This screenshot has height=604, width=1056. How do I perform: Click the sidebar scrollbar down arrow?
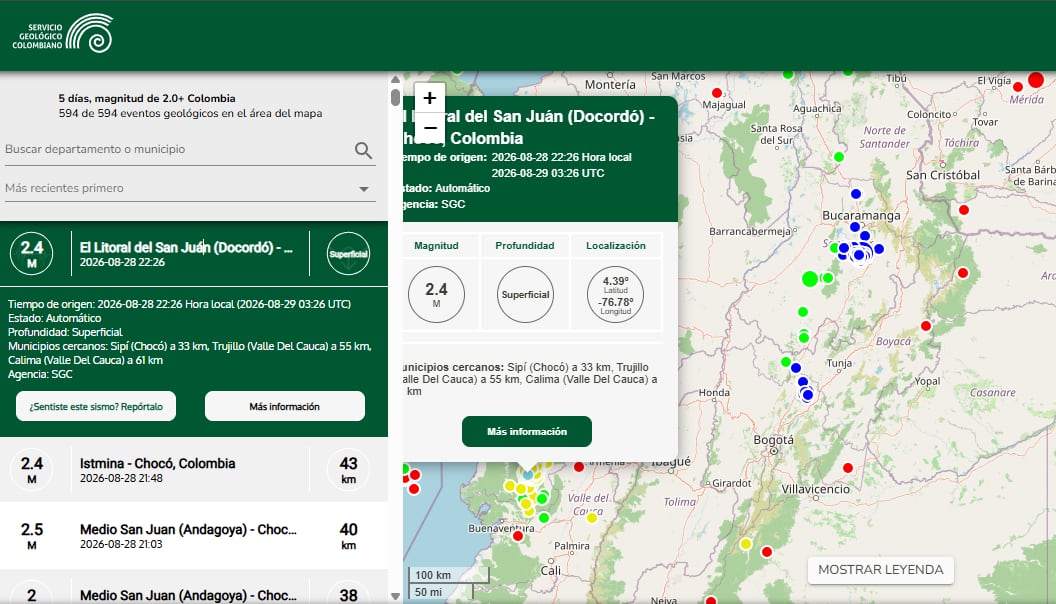pos(395,596)
